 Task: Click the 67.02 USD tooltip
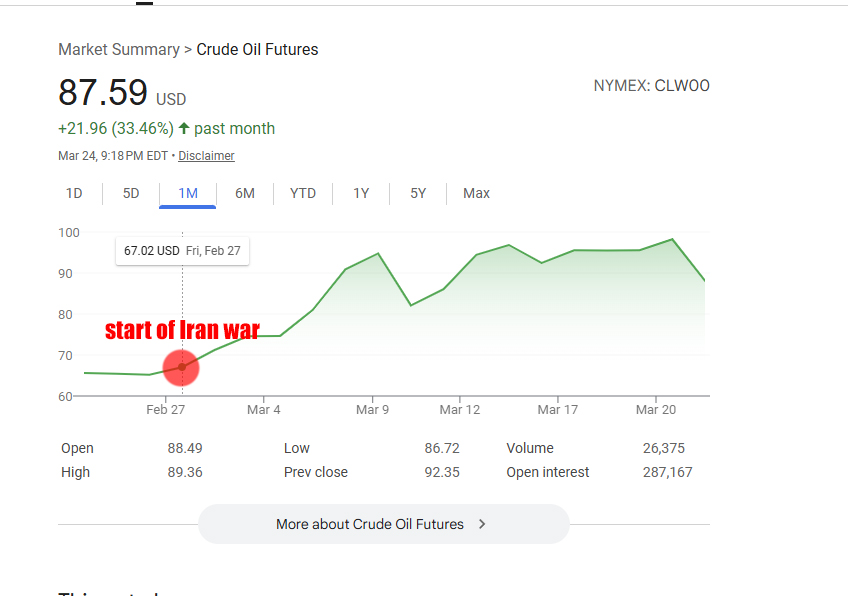click(x=182, y=251)
